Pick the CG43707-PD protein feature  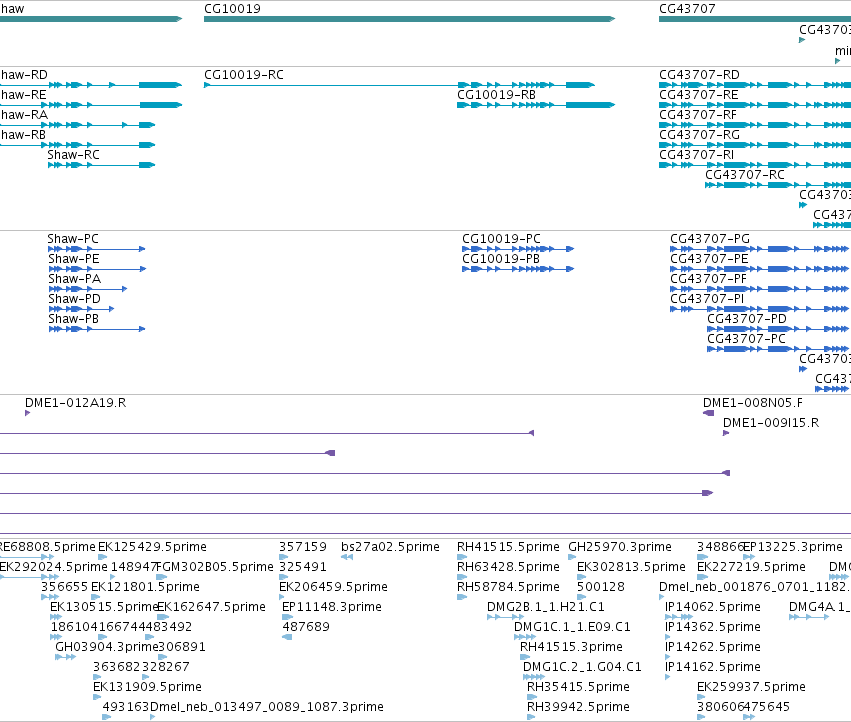[x=779, y=329]
